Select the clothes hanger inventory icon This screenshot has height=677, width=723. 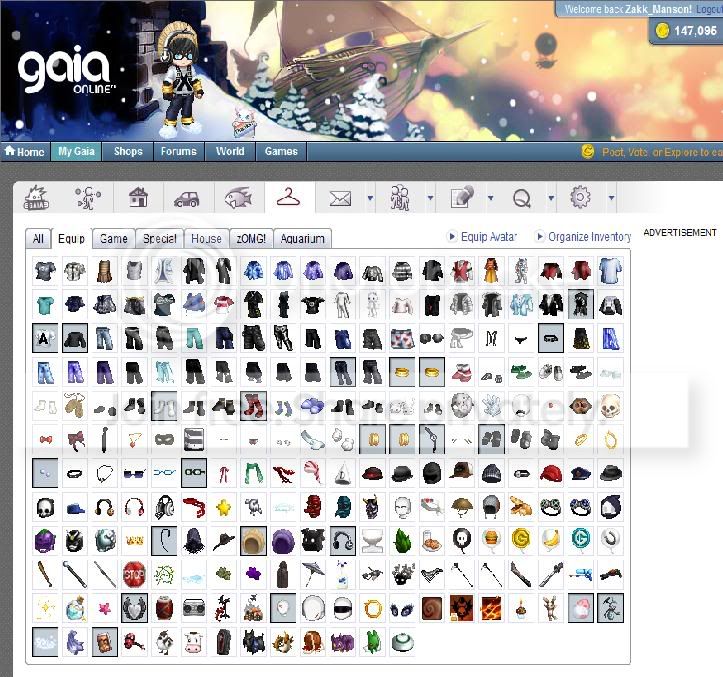[289, 197]
